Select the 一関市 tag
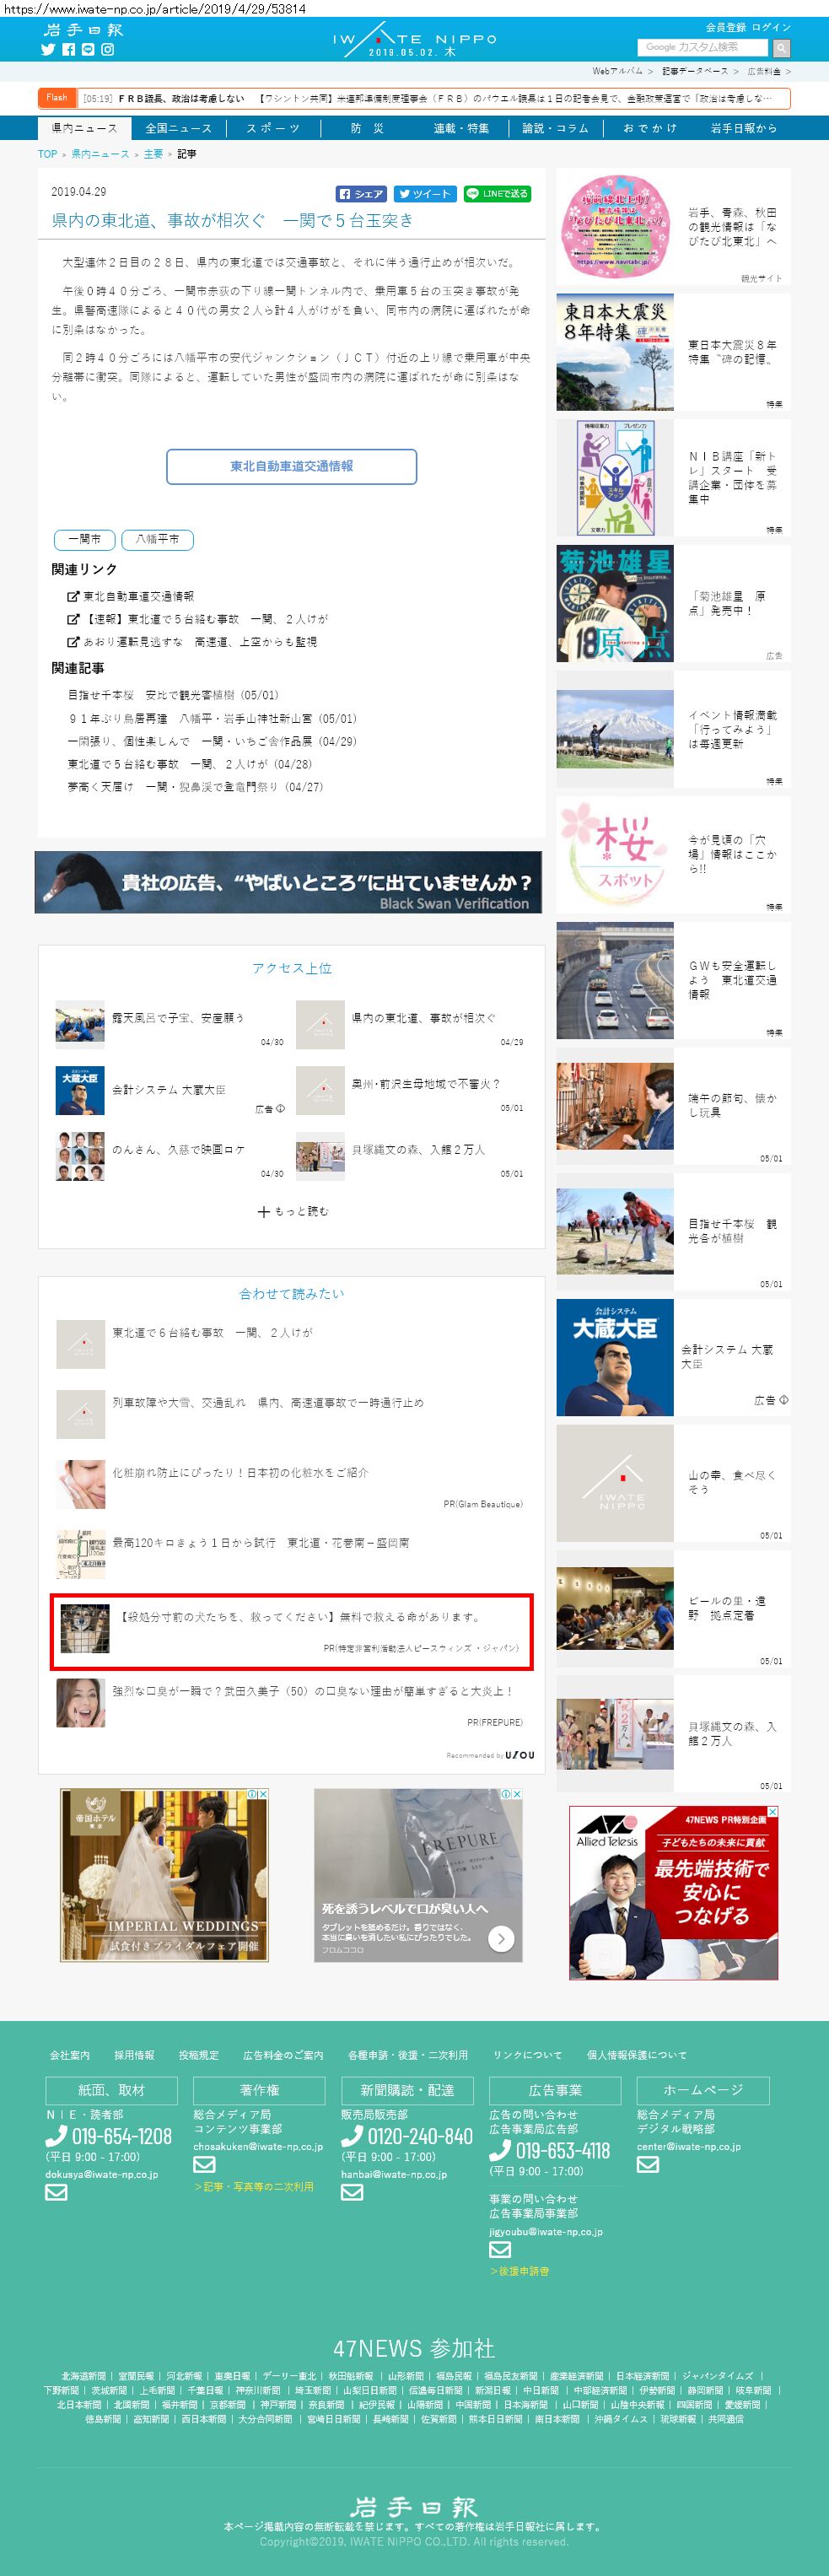 (x=84, y=539)
